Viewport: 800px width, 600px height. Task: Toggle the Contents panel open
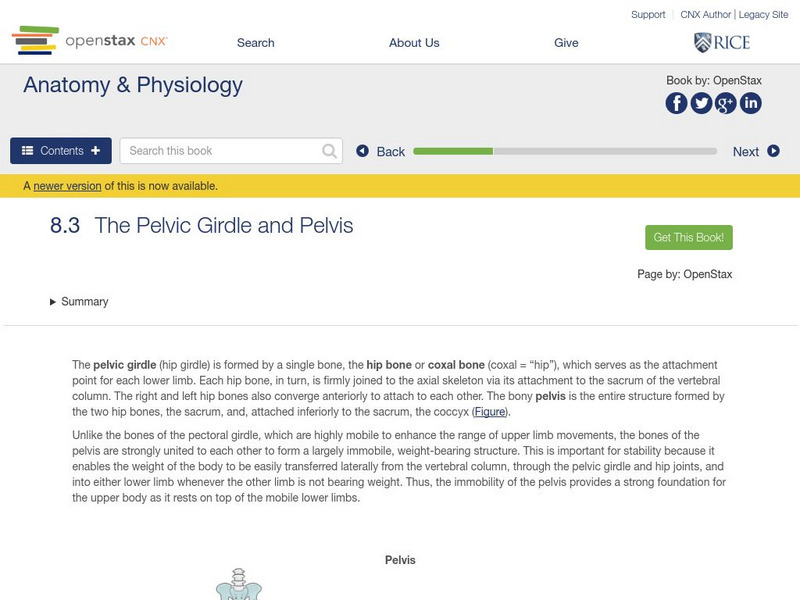pos(61,151)
